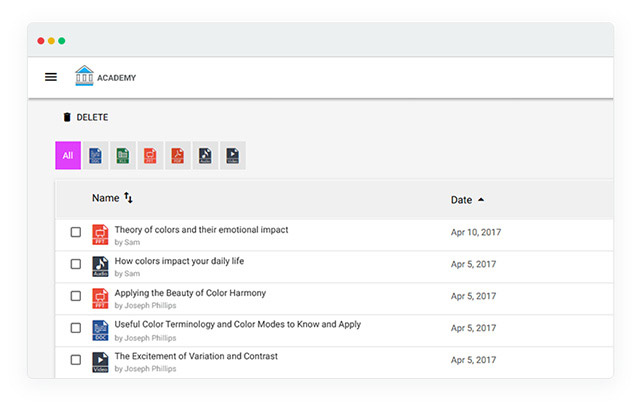Click 'by Sam' under How colors impact
The height and width of the screenshot is (410, 640).
click(127, 274)
